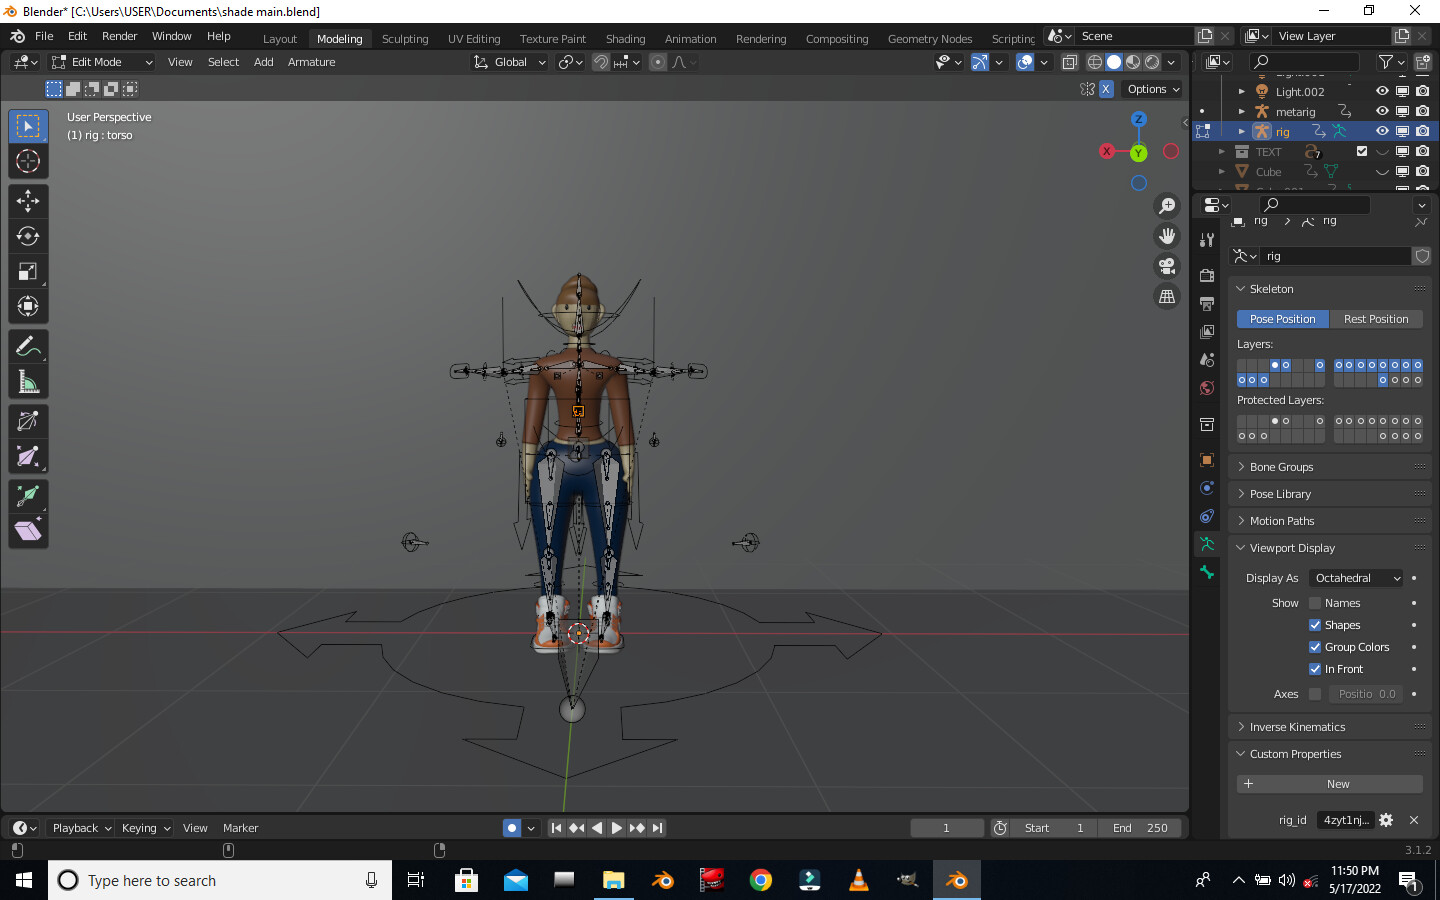
Task: Jump to the end of the timeline
Action: (657, 828)
